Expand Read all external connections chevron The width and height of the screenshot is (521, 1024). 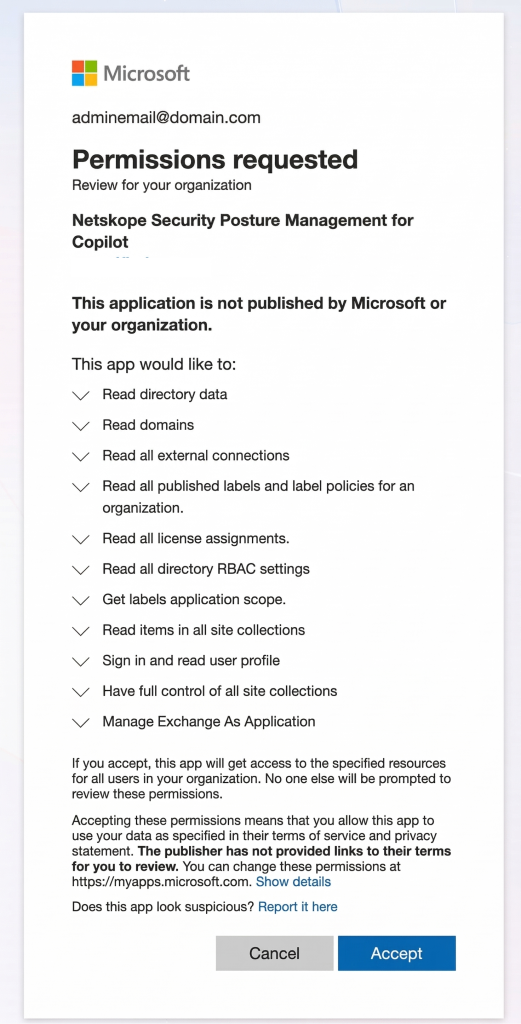(x=80, y=456)
